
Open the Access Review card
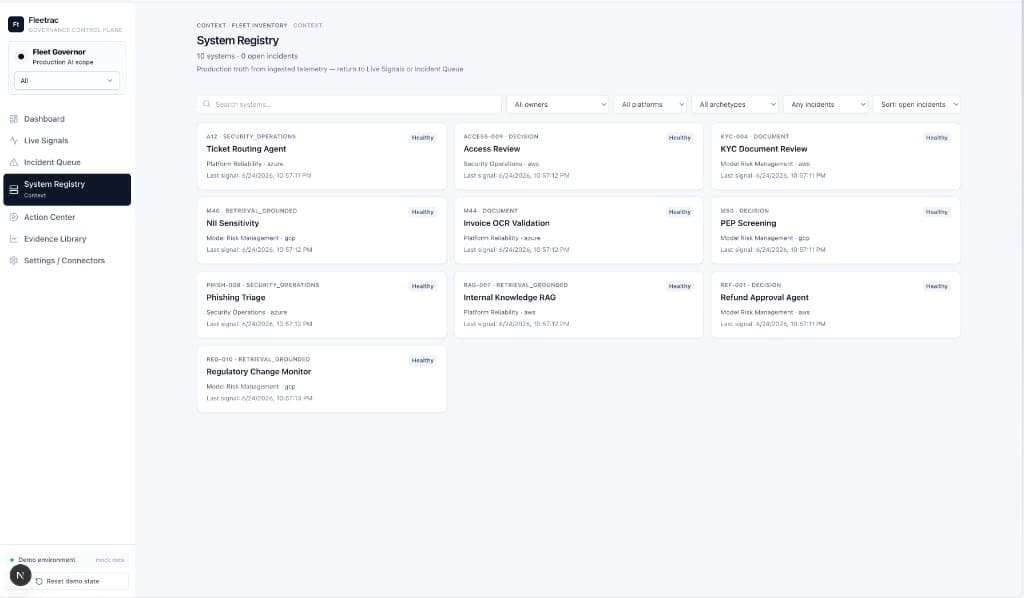[x=579, y=156]
